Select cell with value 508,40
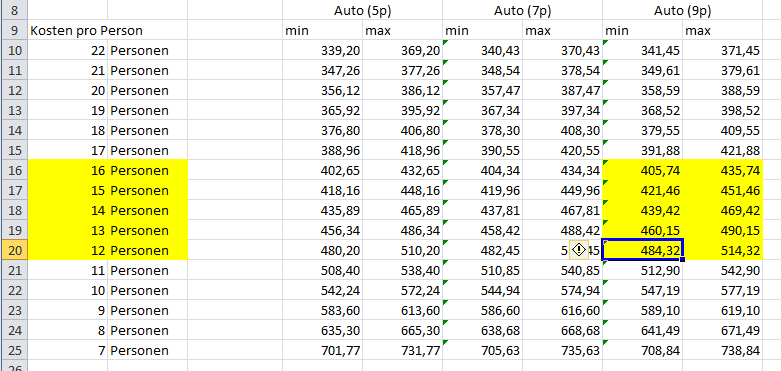 322,270
